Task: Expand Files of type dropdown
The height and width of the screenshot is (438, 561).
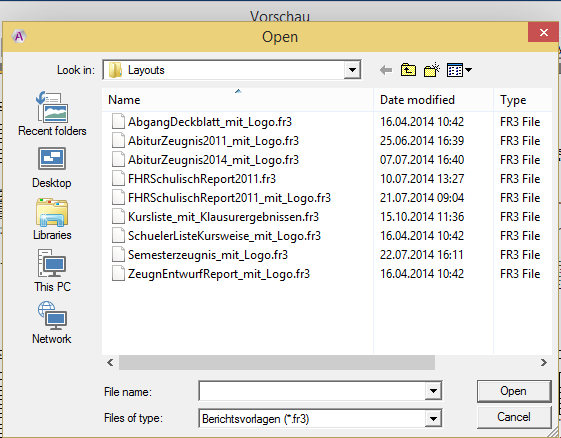Action: (433, 418)
